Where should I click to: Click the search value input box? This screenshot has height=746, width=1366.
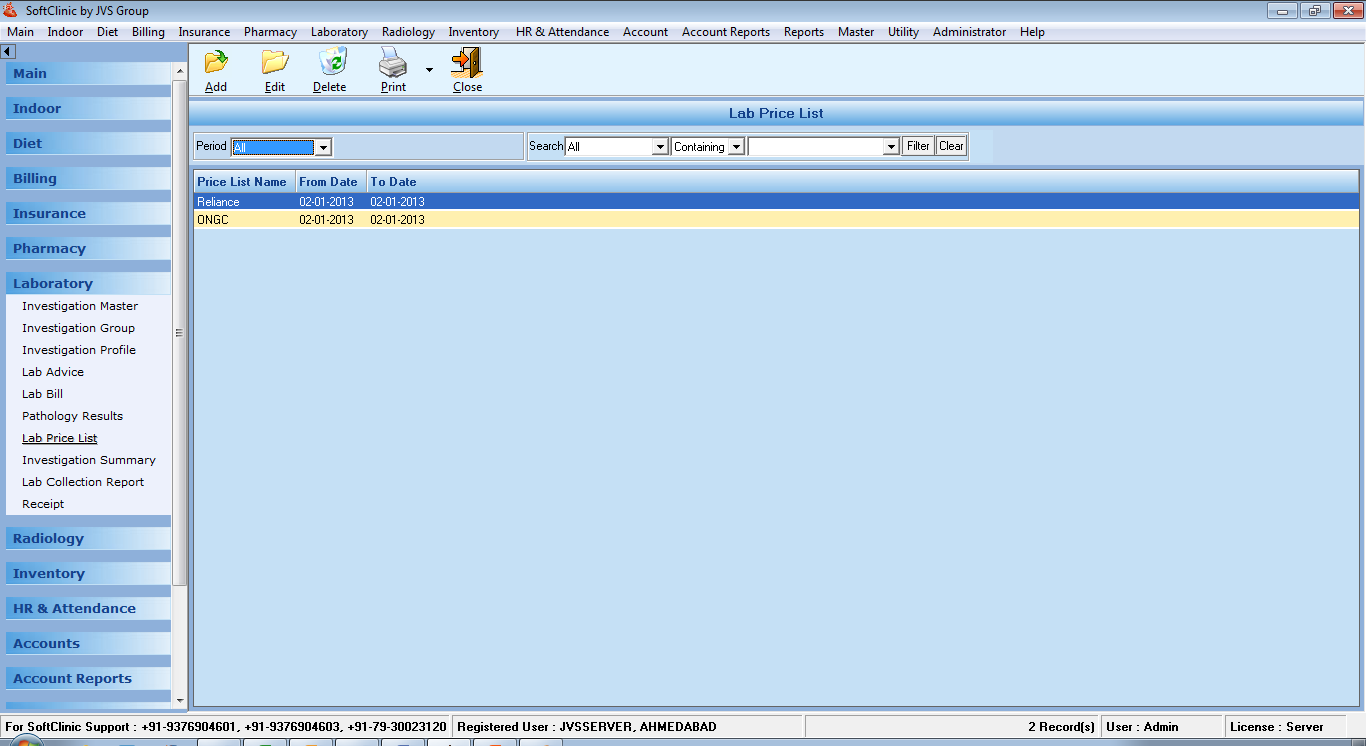816,147
